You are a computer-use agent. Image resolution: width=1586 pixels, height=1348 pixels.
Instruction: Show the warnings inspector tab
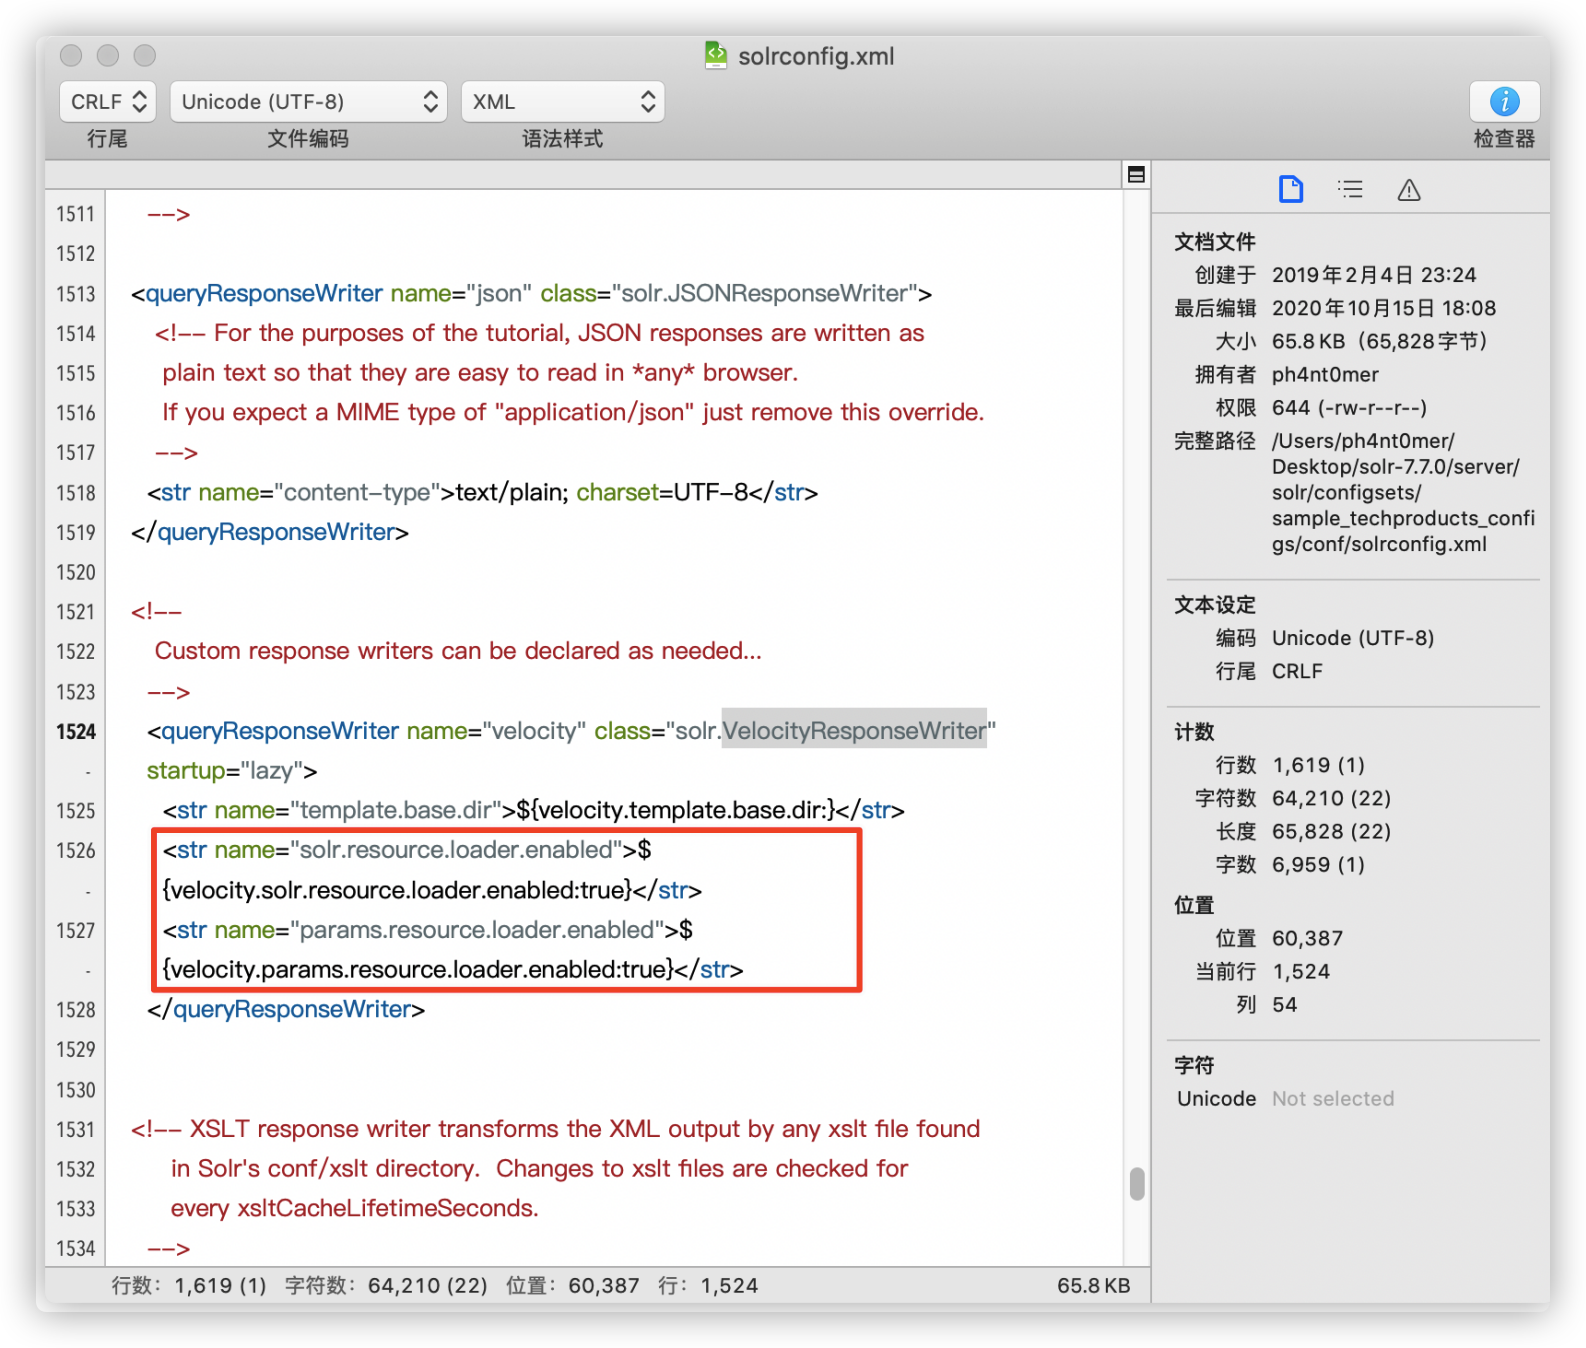(x=1409, y=189)
